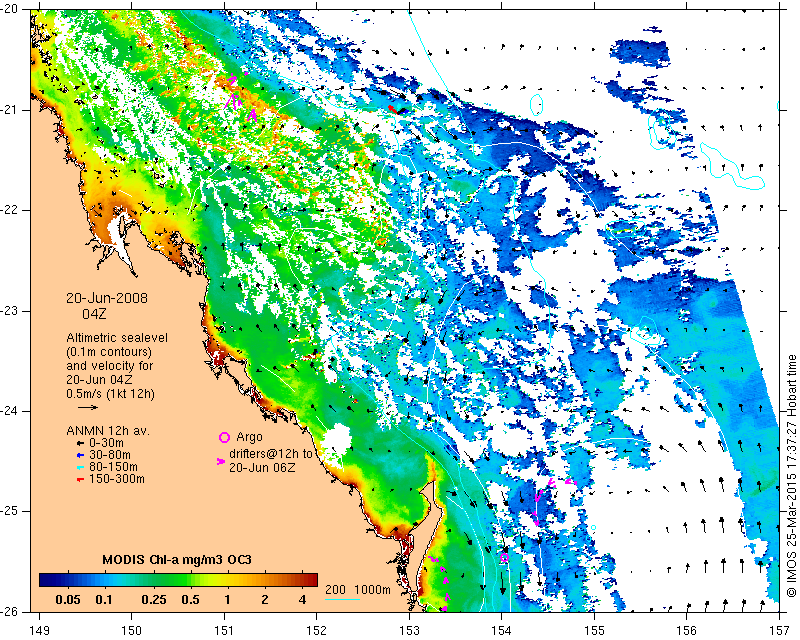Click the 'ANMN 12h av.' legend heading
The width and height of the screenshot is (800, 640).
[108, 431]
